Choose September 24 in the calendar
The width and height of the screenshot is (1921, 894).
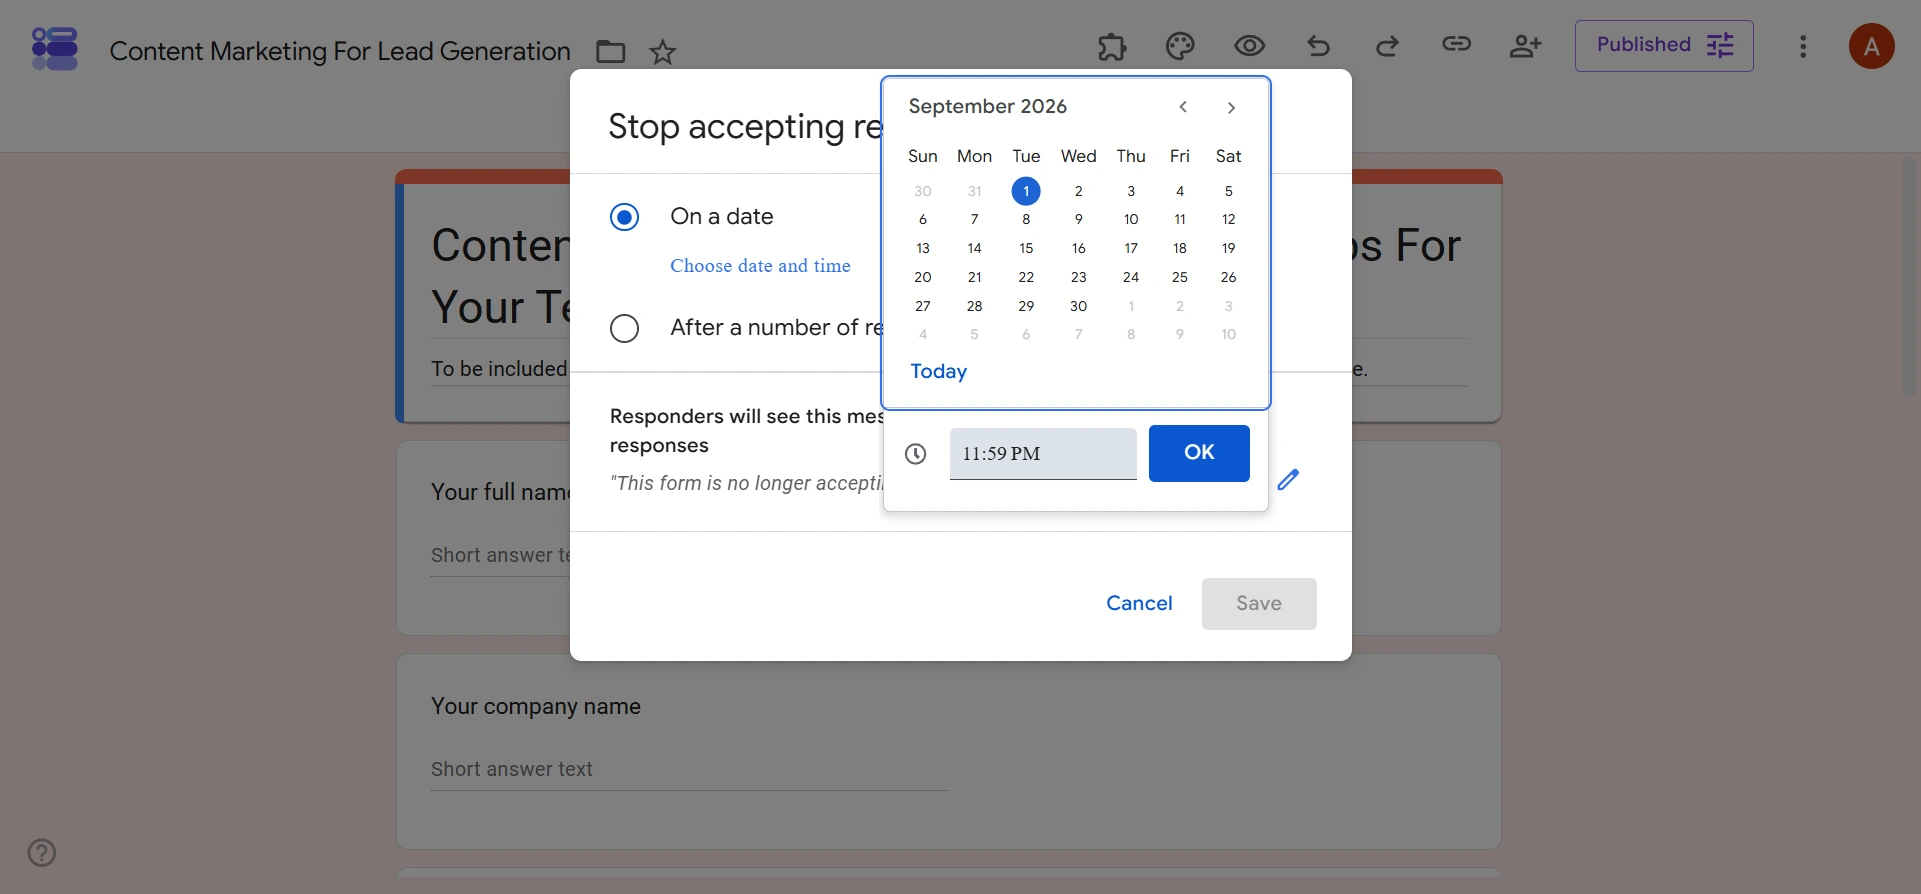(1131, 277)
